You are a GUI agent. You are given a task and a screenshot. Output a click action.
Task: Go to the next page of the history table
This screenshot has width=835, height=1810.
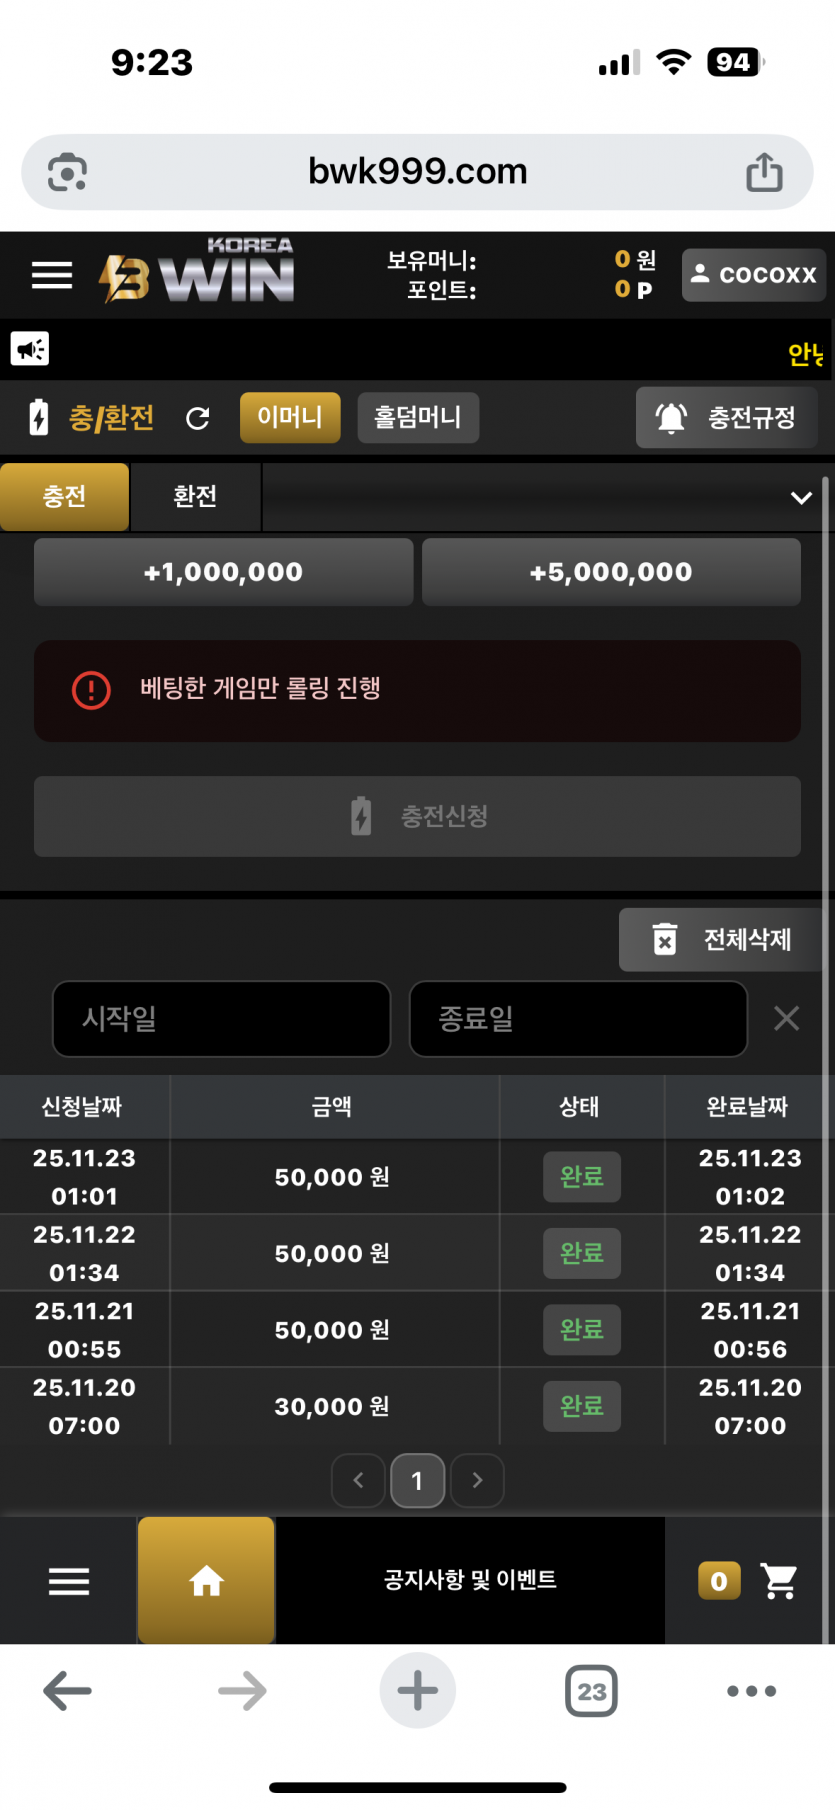[x=477, y=1480]
